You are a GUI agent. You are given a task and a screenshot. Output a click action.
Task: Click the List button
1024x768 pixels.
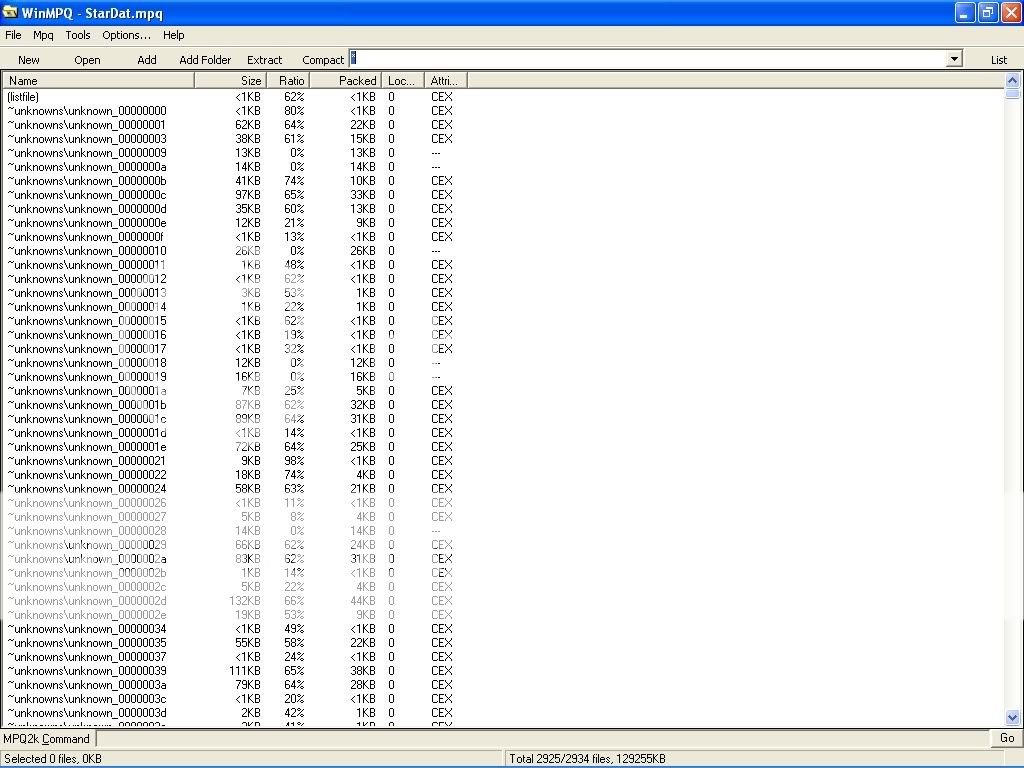pos(999,60)
